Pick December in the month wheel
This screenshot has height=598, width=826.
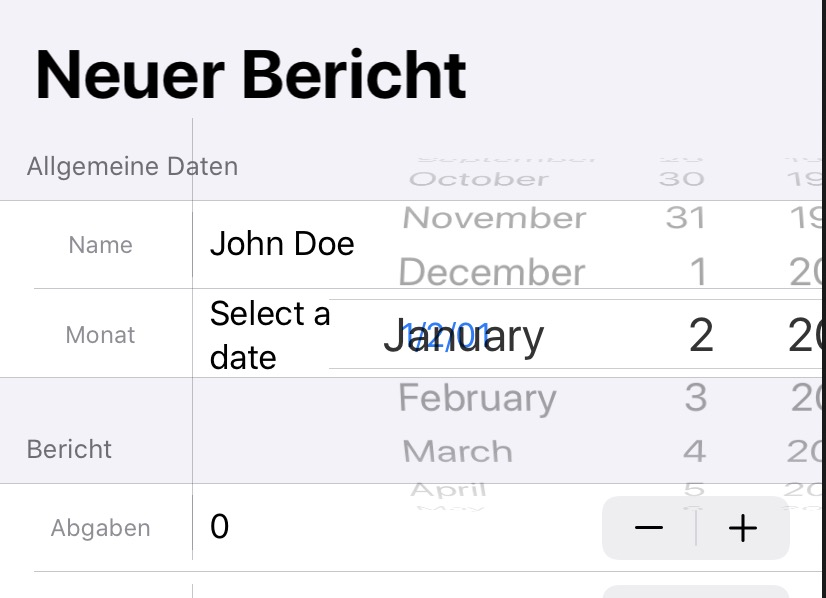tap(492, 272)
